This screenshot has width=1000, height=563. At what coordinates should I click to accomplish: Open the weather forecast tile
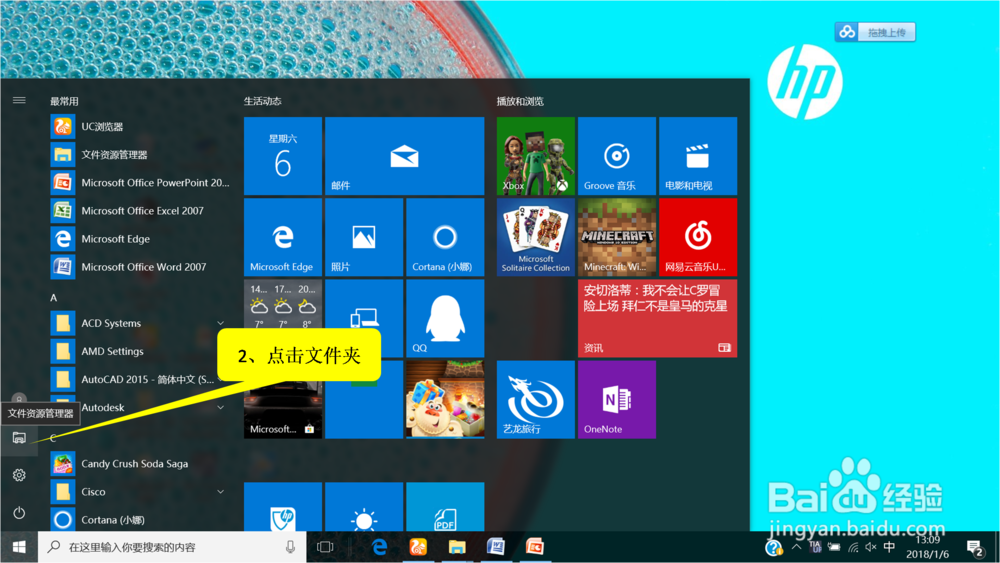click(x=283, y=305)
